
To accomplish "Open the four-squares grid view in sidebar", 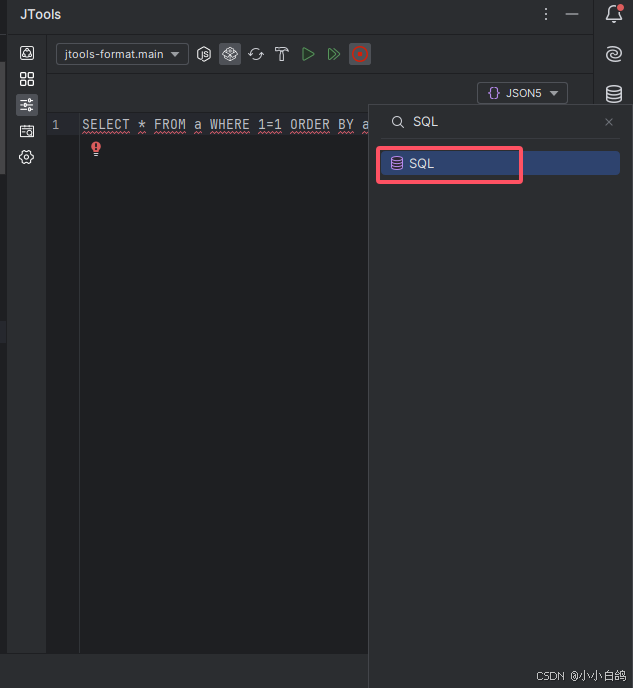I will 27,79.
